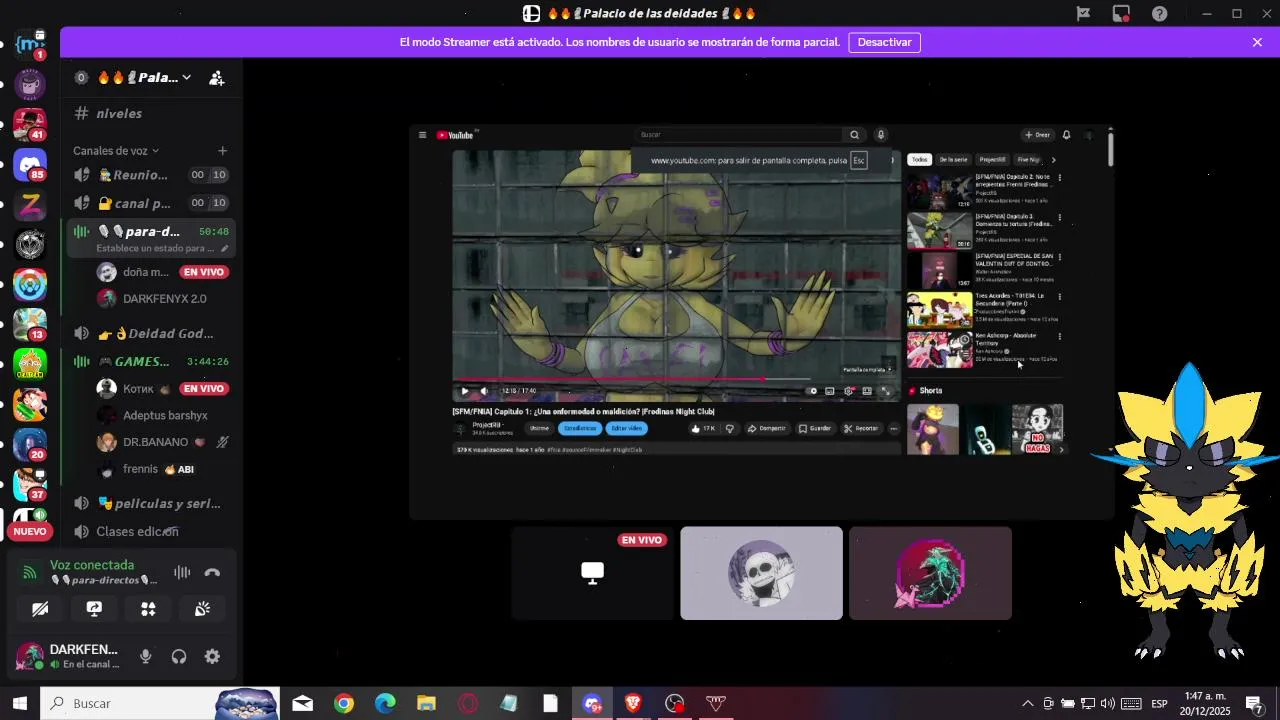Viewport: 1280px width, 720px height.
Task: Open Brave browser from the taskbar
Action: 633,704
